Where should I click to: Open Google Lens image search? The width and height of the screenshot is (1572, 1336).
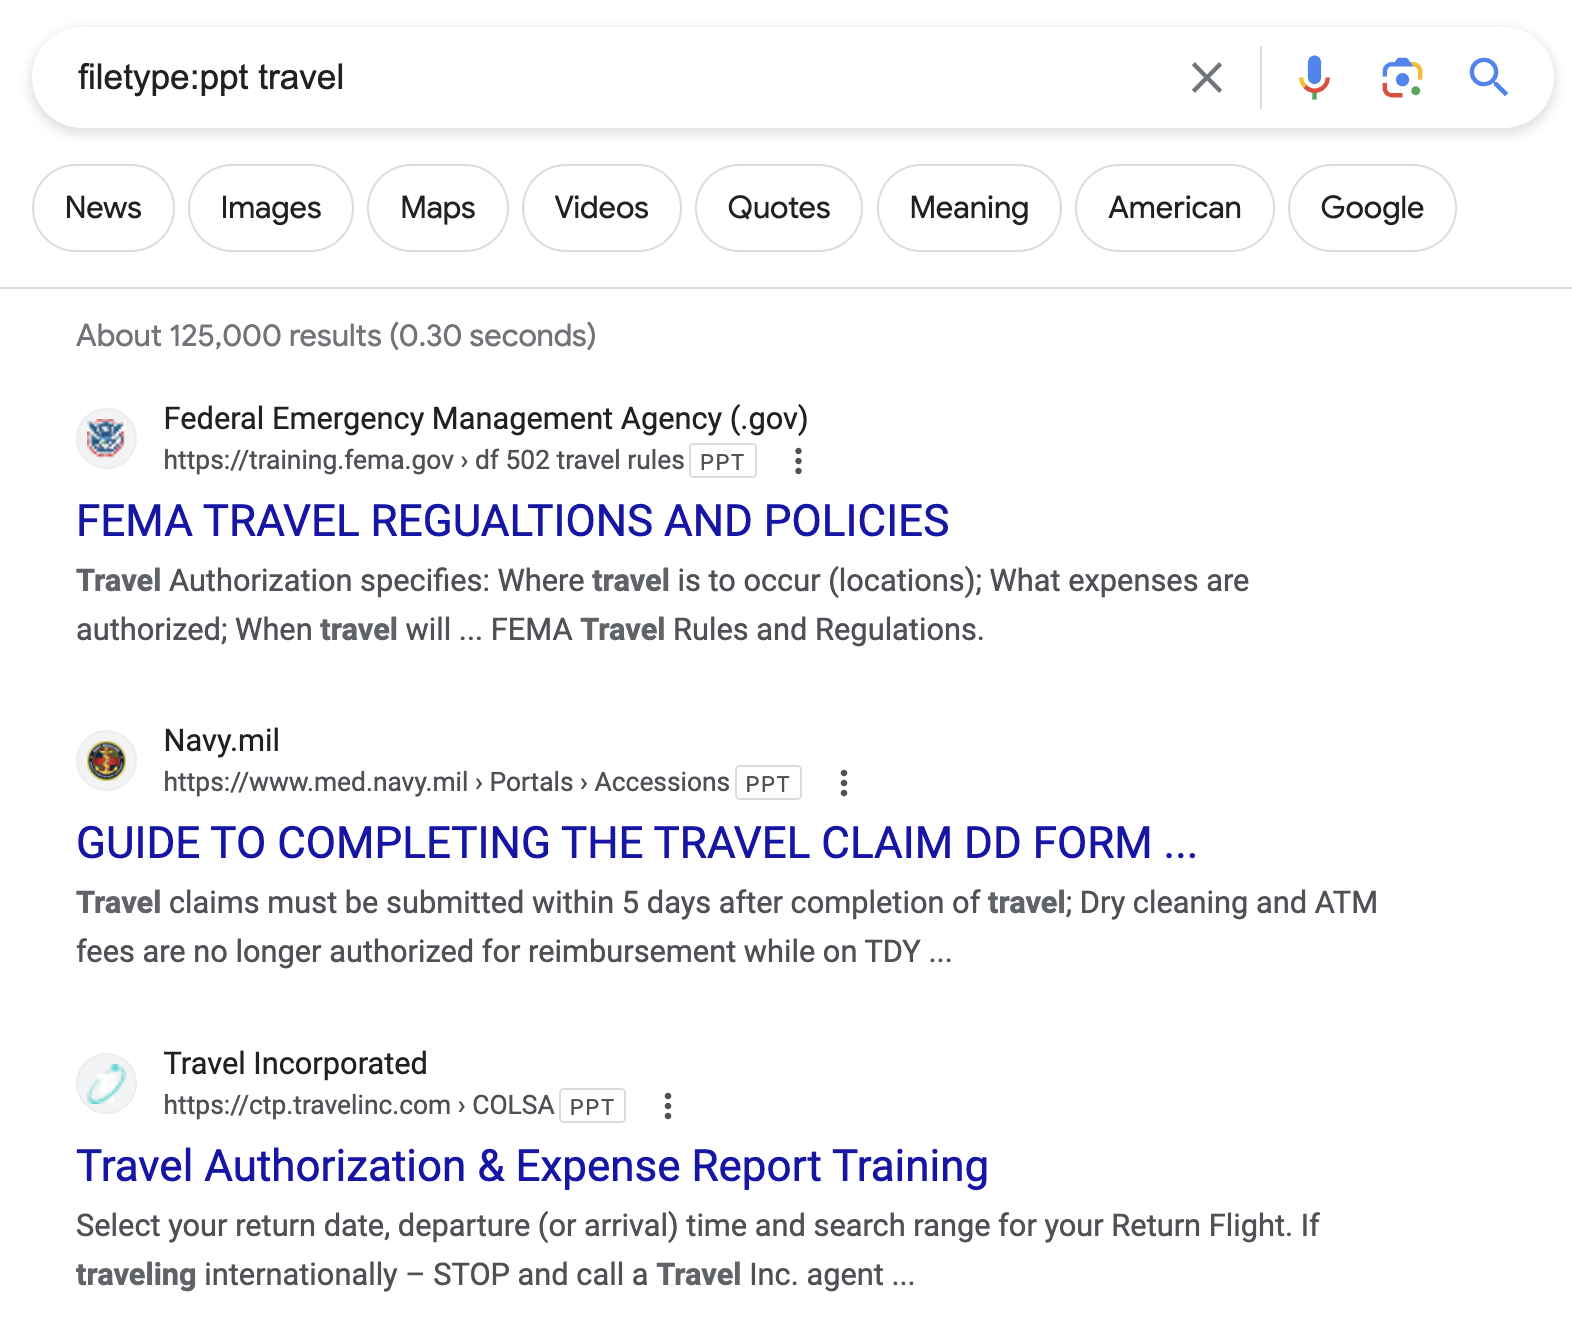1402,77
